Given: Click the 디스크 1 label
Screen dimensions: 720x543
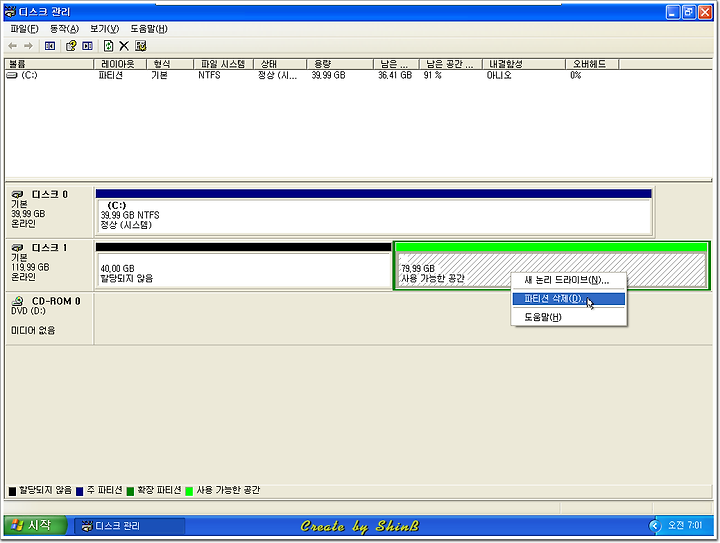Looking at the screenshot, I should [x=50, y=248].
